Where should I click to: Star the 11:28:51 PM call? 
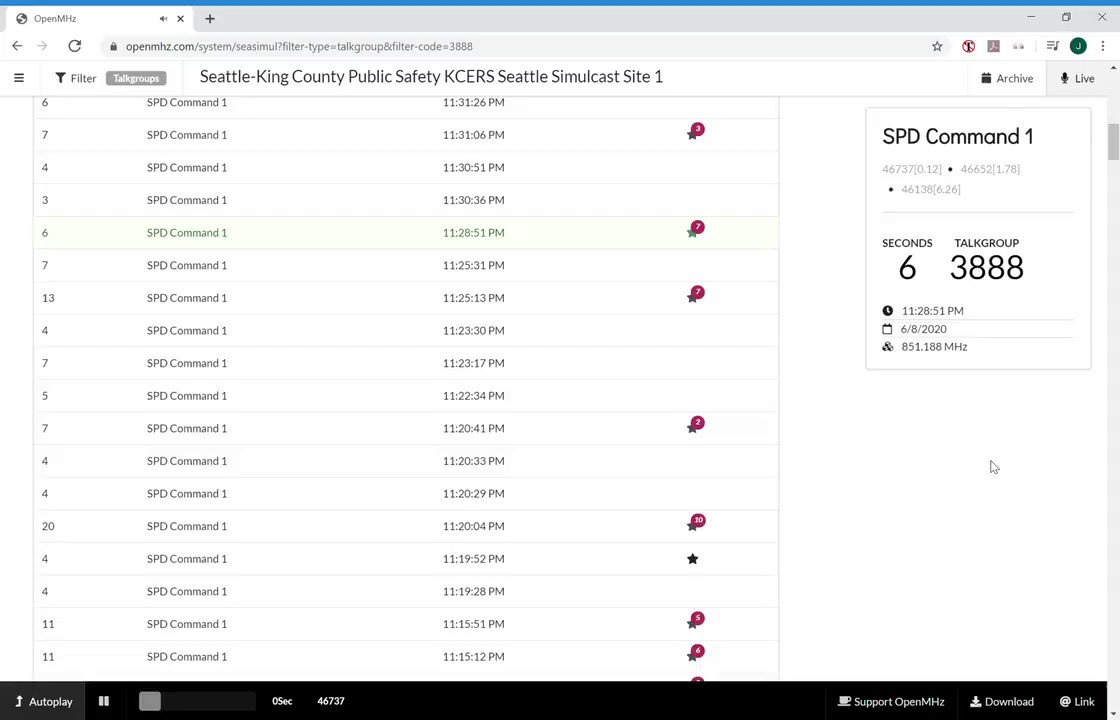pyautogui.click(x=692, y=232)
